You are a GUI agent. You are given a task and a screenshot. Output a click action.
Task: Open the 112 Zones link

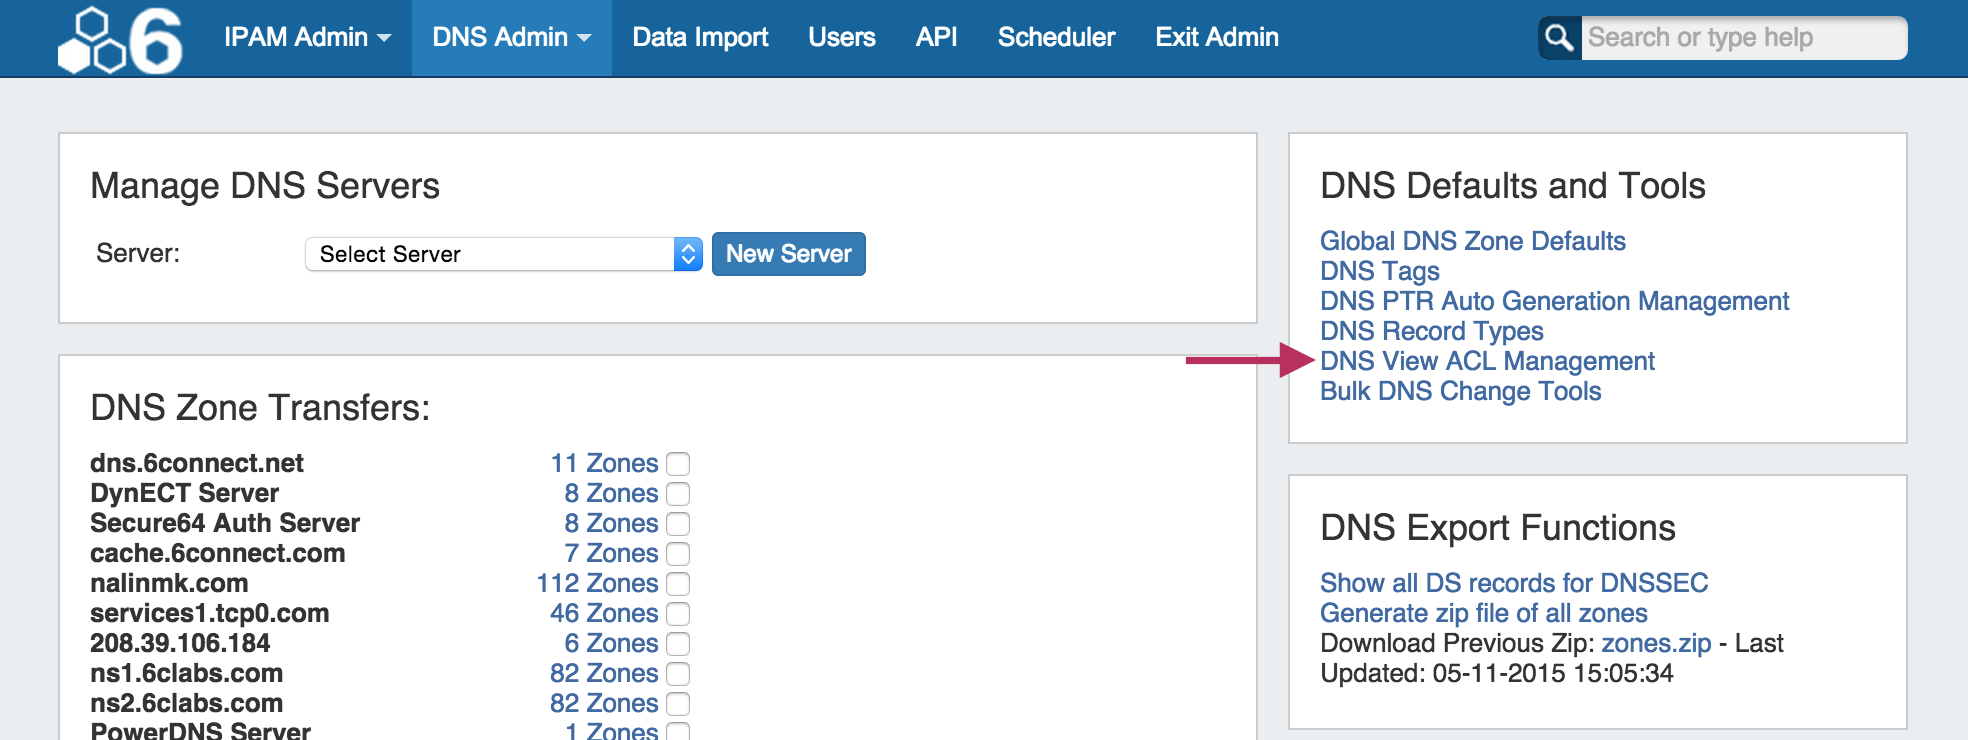597,583
